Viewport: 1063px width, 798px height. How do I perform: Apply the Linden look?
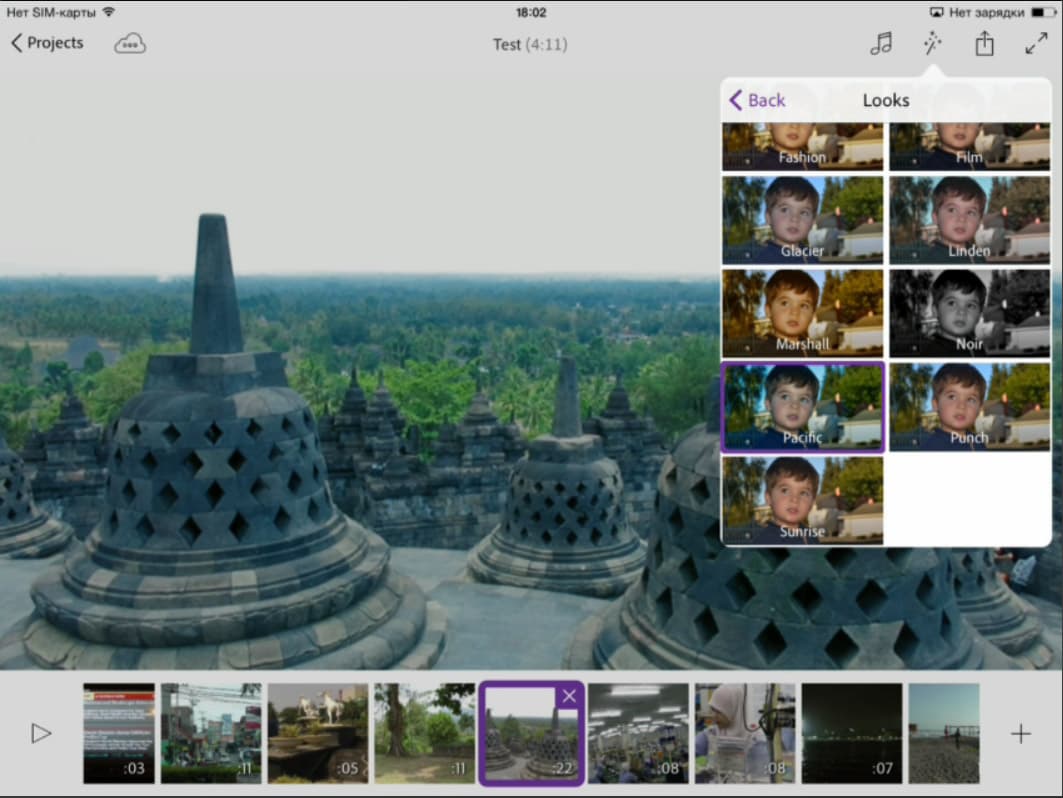(x=969, y=220)
